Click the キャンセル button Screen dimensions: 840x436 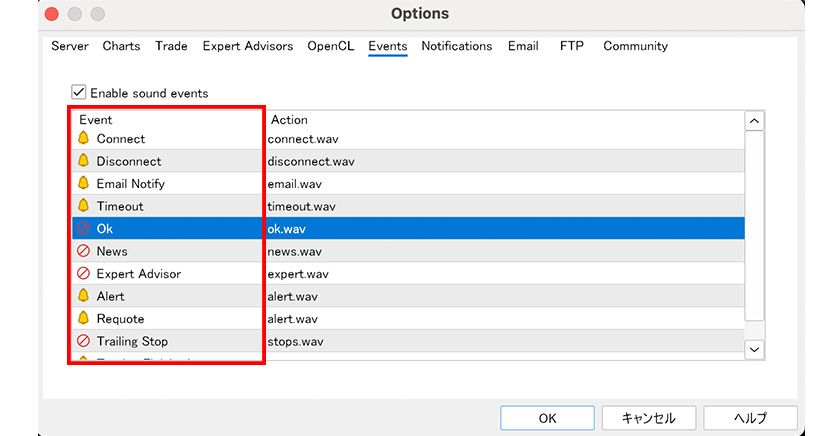tap(648, 418)
